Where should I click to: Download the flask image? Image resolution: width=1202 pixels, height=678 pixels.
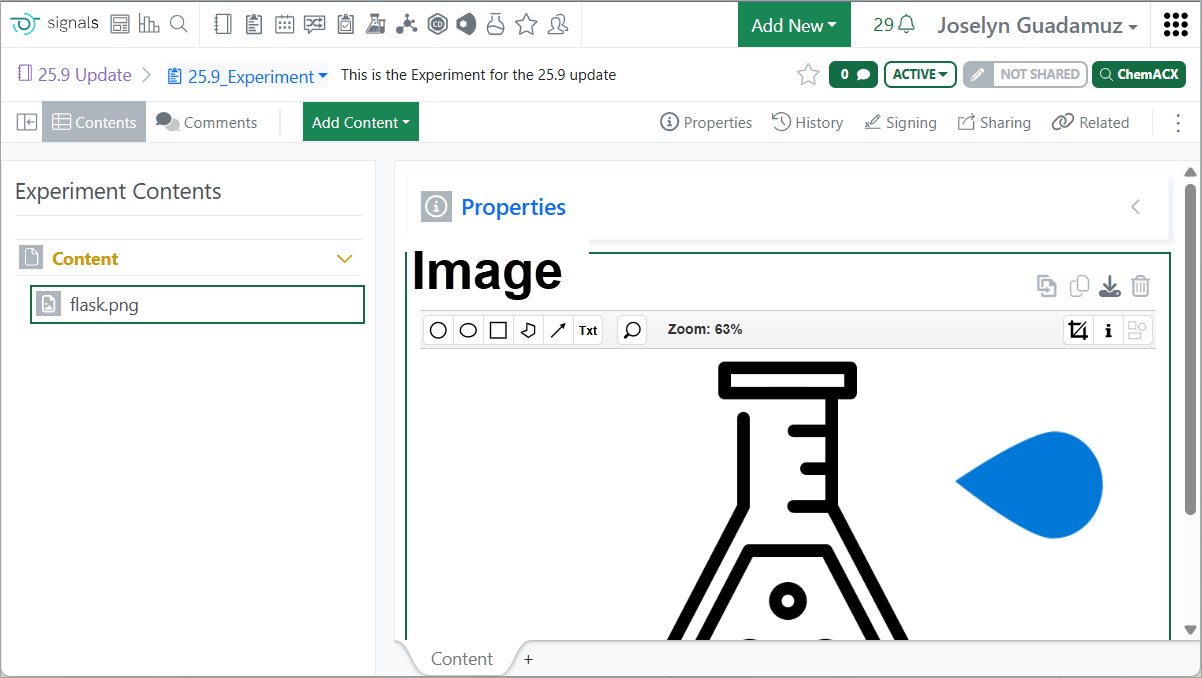point(1109,287)
